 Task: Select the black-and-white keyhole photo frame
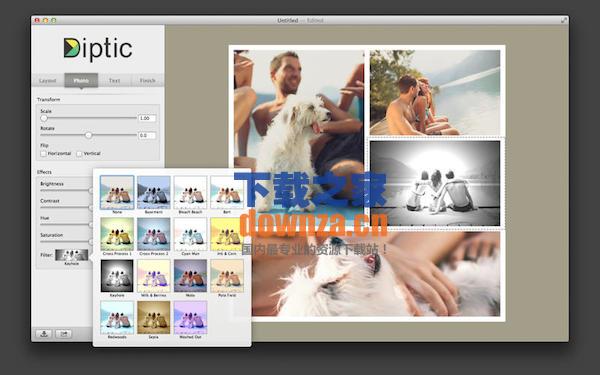(x=435, y=183)
